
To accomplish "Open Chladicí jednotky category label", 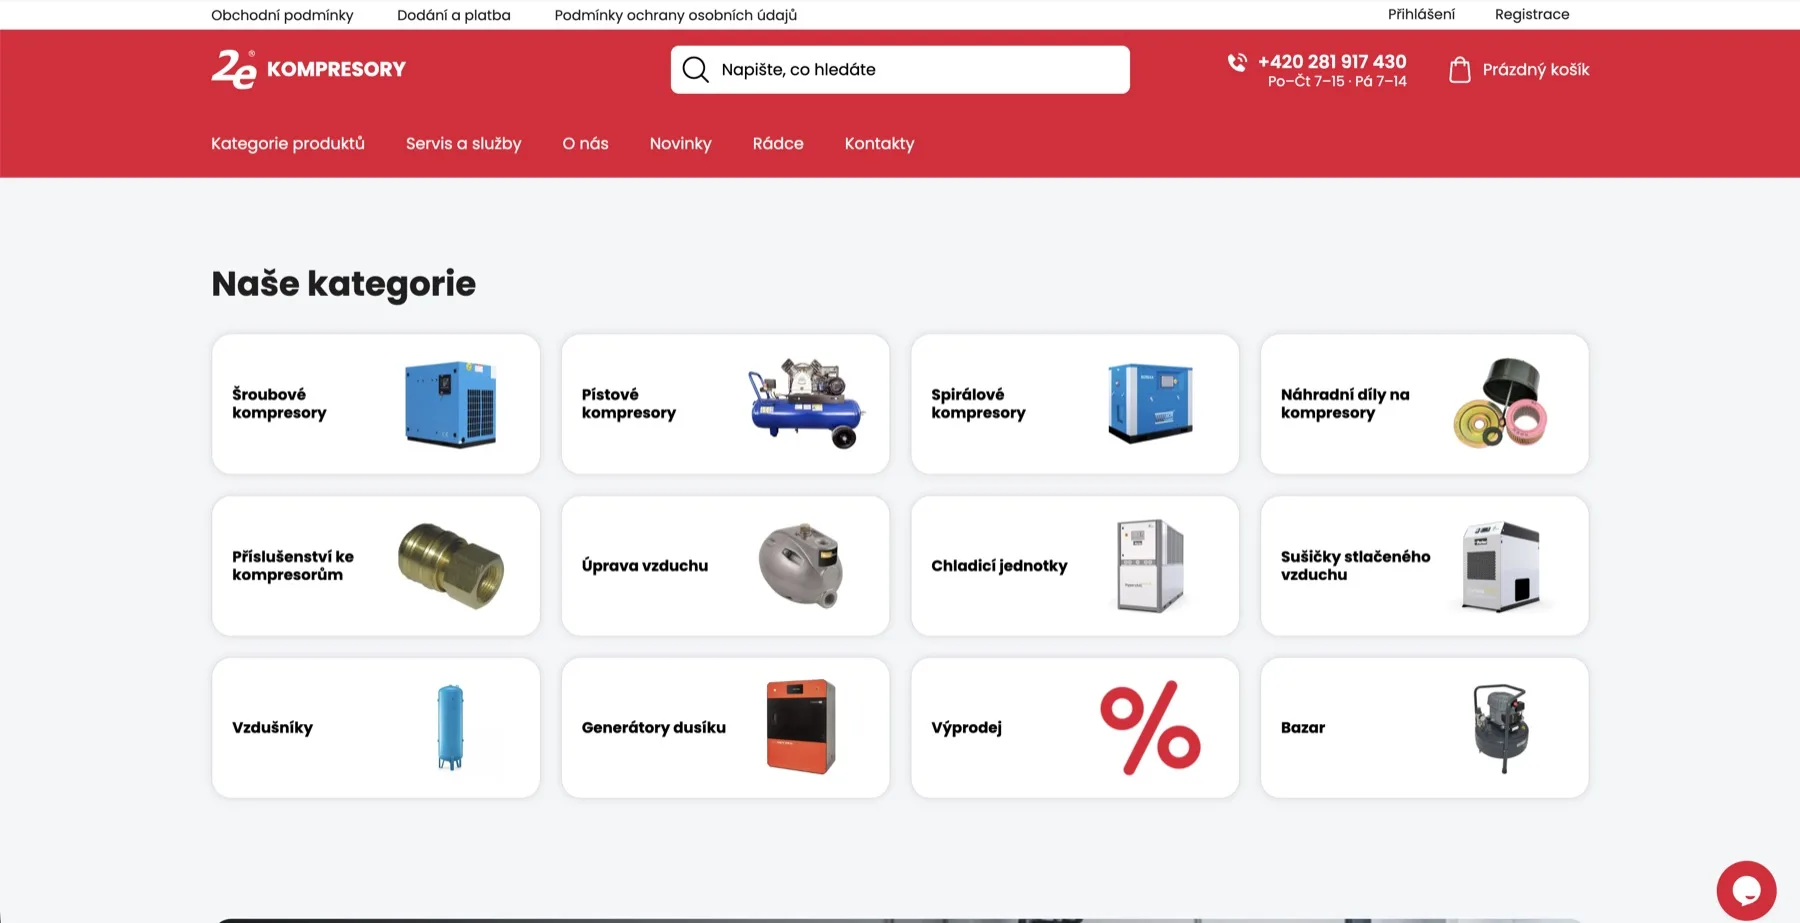I will tap(999, 566).
